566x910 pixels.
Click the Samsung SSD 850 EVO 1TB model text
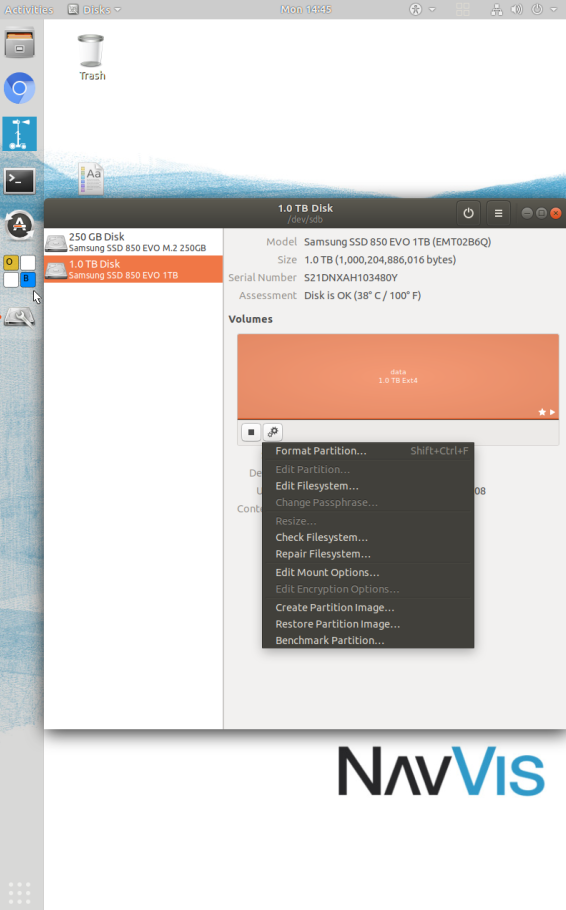[397, 242]
